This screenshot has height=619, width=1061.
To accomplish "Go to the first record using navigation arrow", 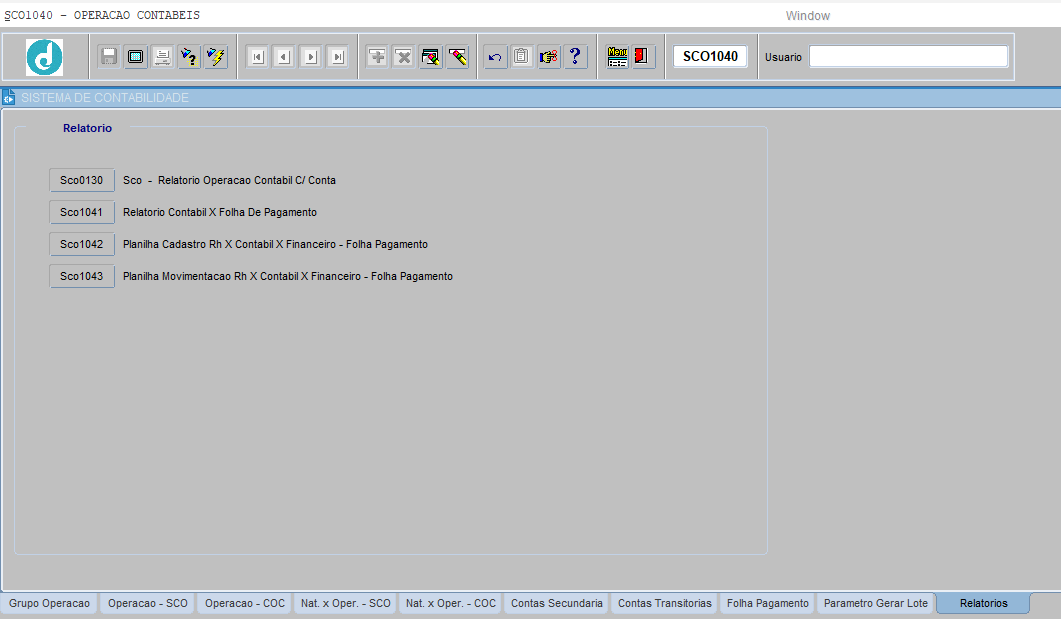I will [257, 57].
